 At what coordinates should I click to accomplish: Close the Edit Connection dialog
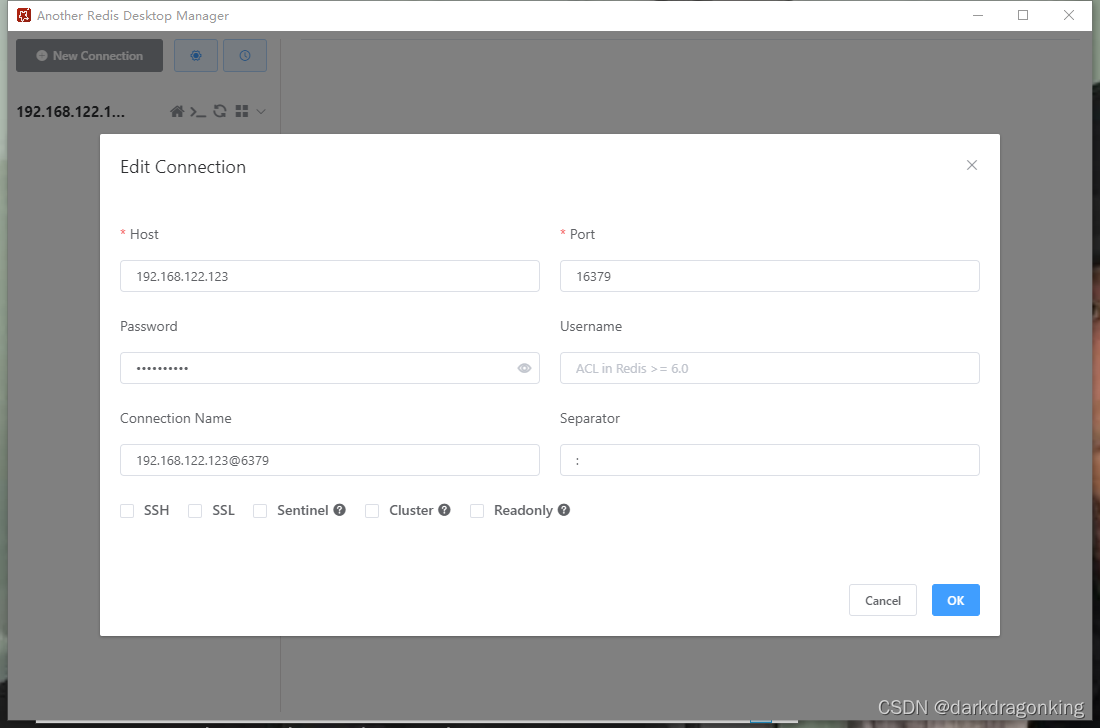(x=971, y=165)
